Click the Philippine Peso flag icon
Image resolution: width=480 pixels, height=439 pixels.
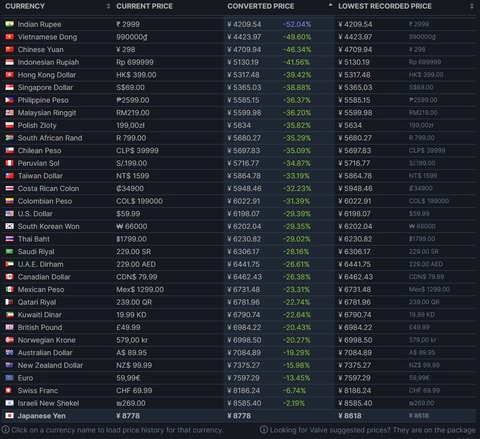(9, 100)
